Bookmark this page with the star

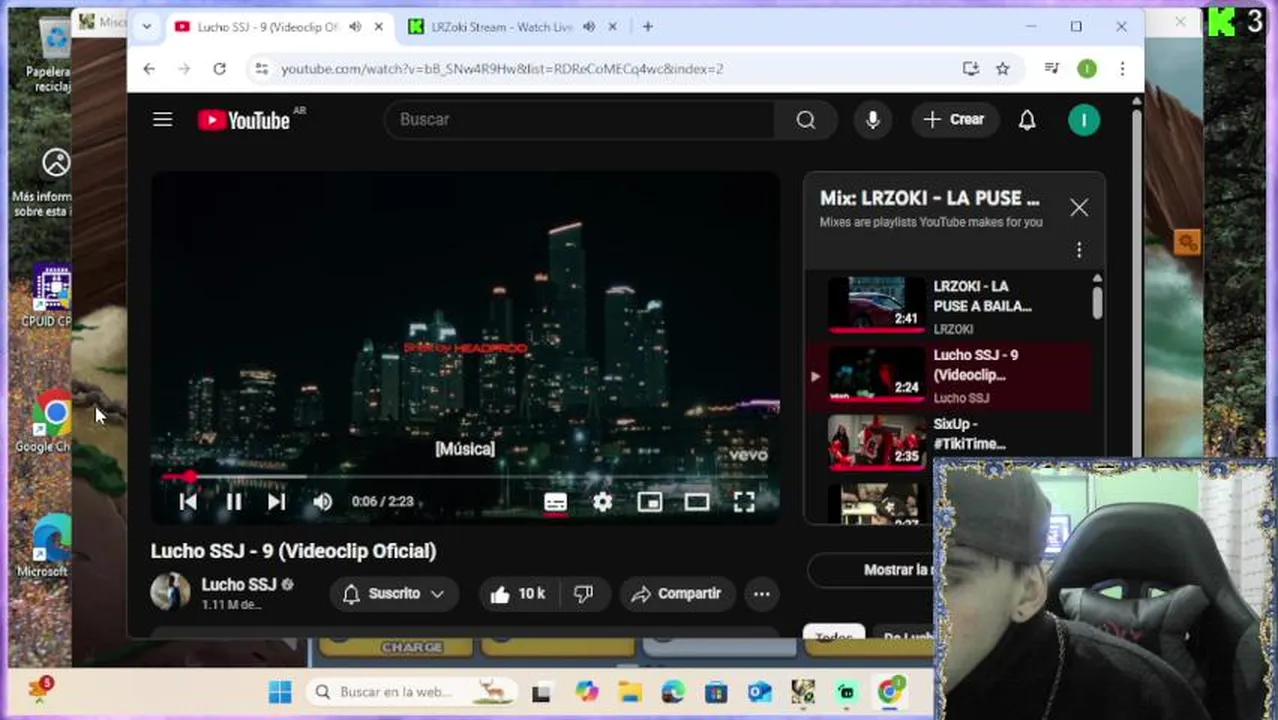click(x=1002, y=69)
